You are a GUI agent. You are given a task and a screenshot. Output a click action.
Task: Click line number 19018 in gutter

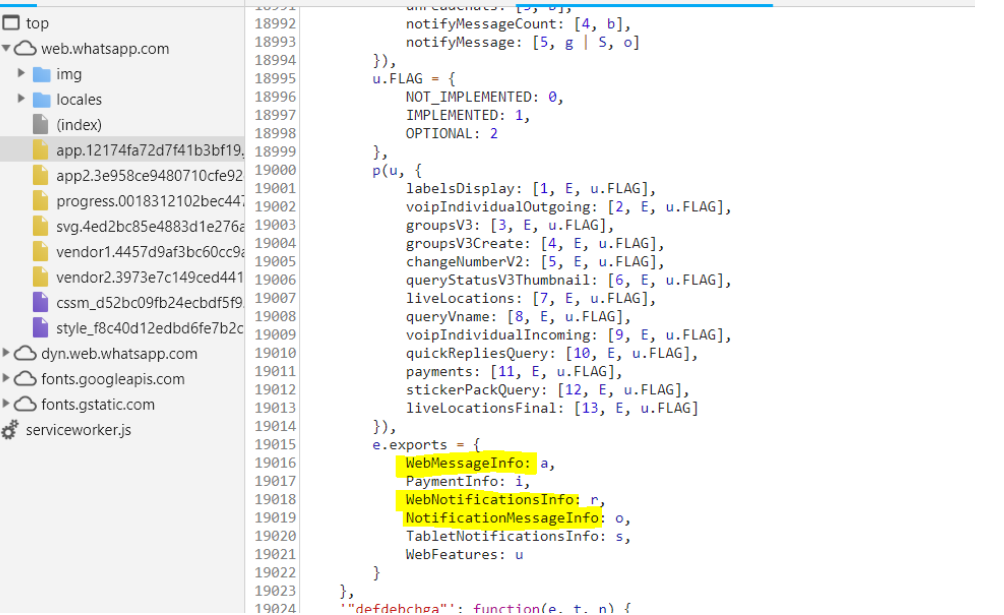275,499
